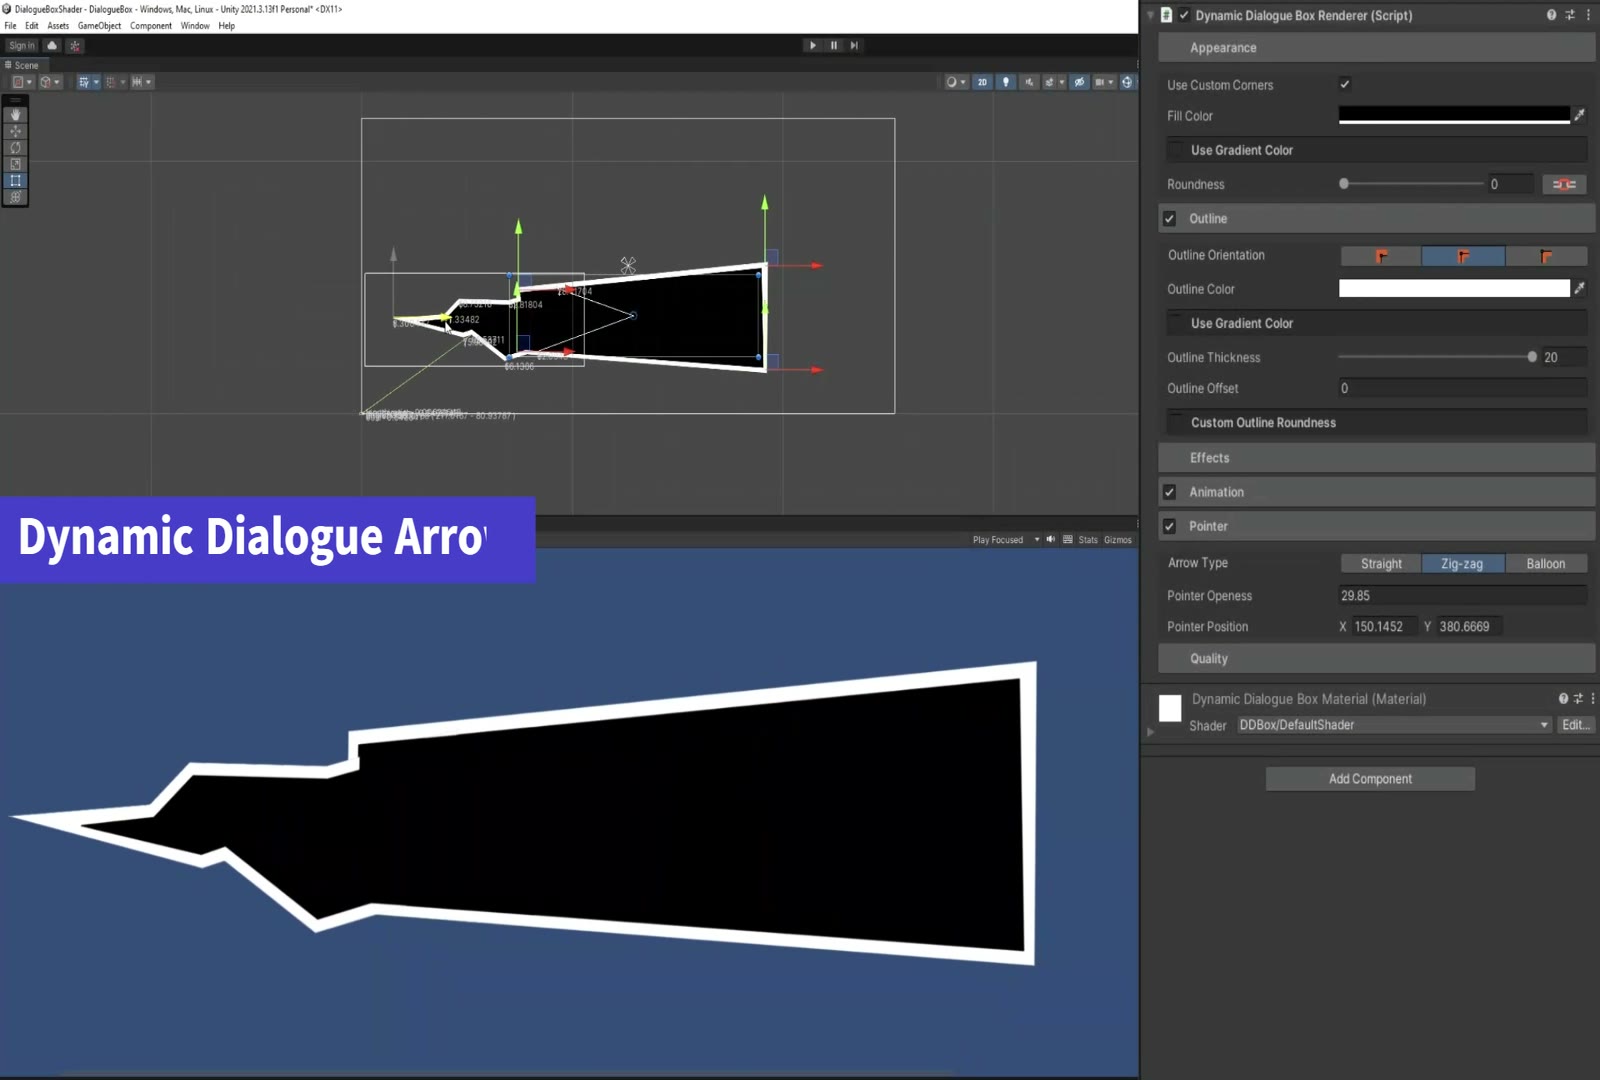This screenshot has height=1080, width=1600.
Task: Uncheck Use Custom Corners checkbox
Action: pos(1345,85)
